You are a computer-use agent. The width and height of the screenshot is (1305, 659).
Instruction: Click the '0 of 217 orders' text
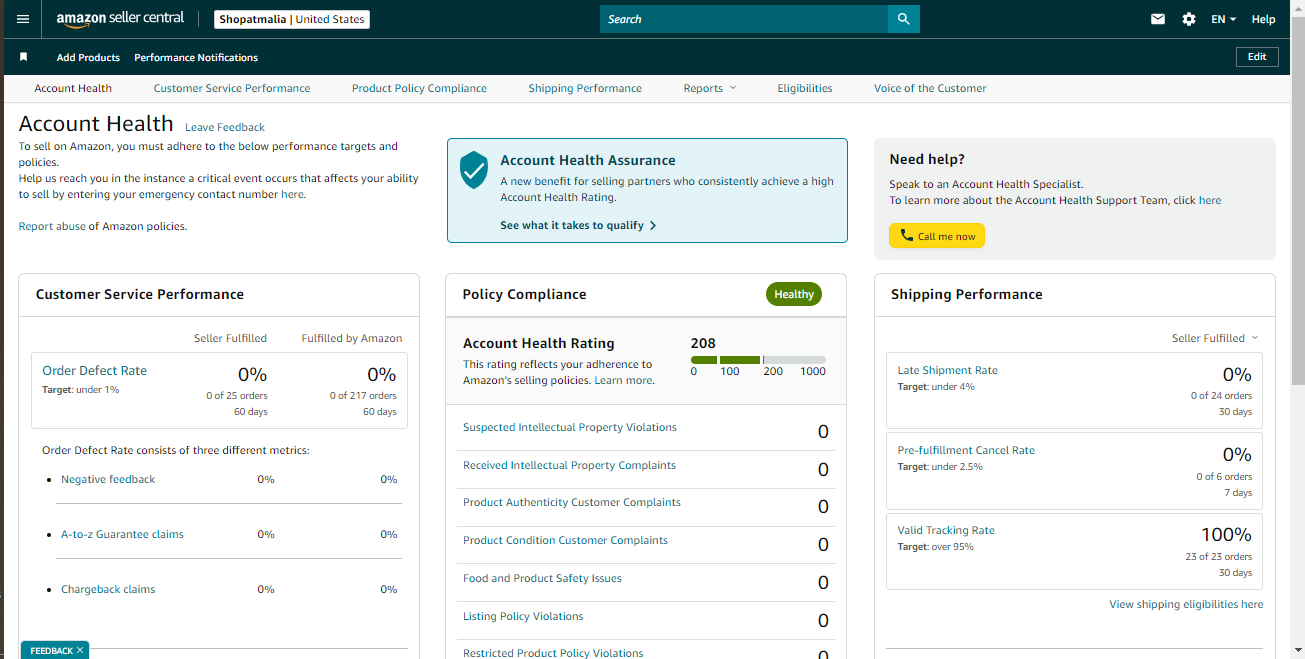363,396
